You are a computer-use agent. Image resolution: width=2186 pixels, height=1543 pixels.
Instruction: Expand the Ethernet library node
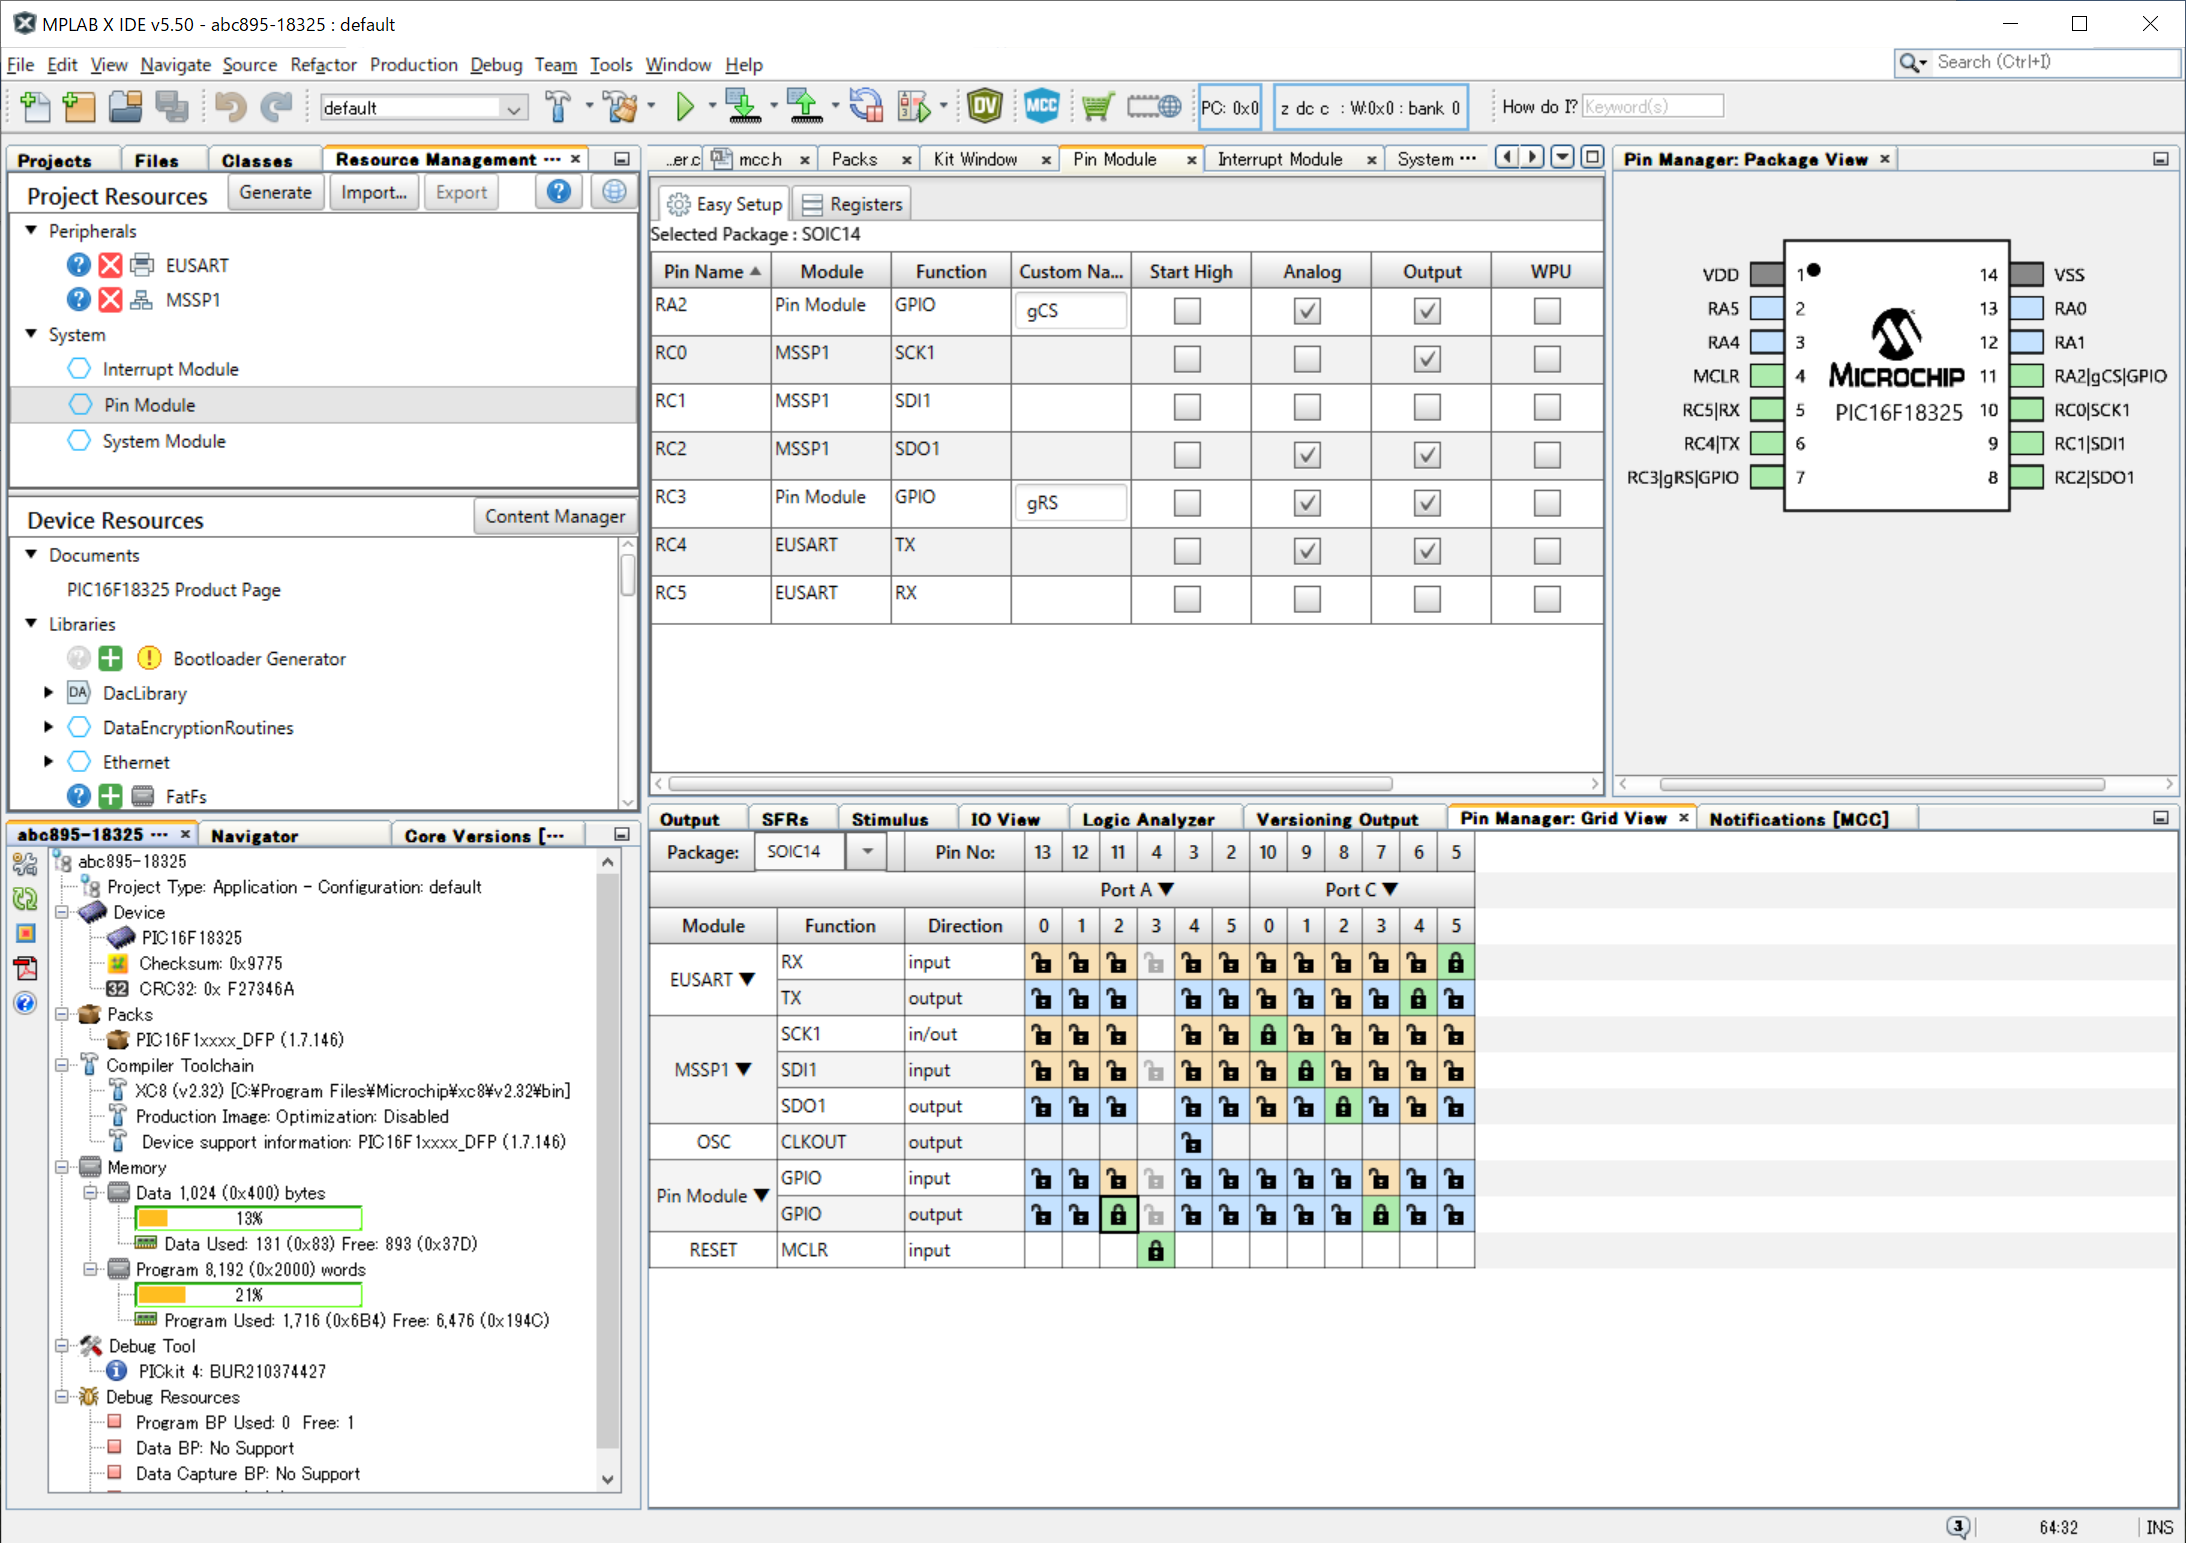click(48, 761)
